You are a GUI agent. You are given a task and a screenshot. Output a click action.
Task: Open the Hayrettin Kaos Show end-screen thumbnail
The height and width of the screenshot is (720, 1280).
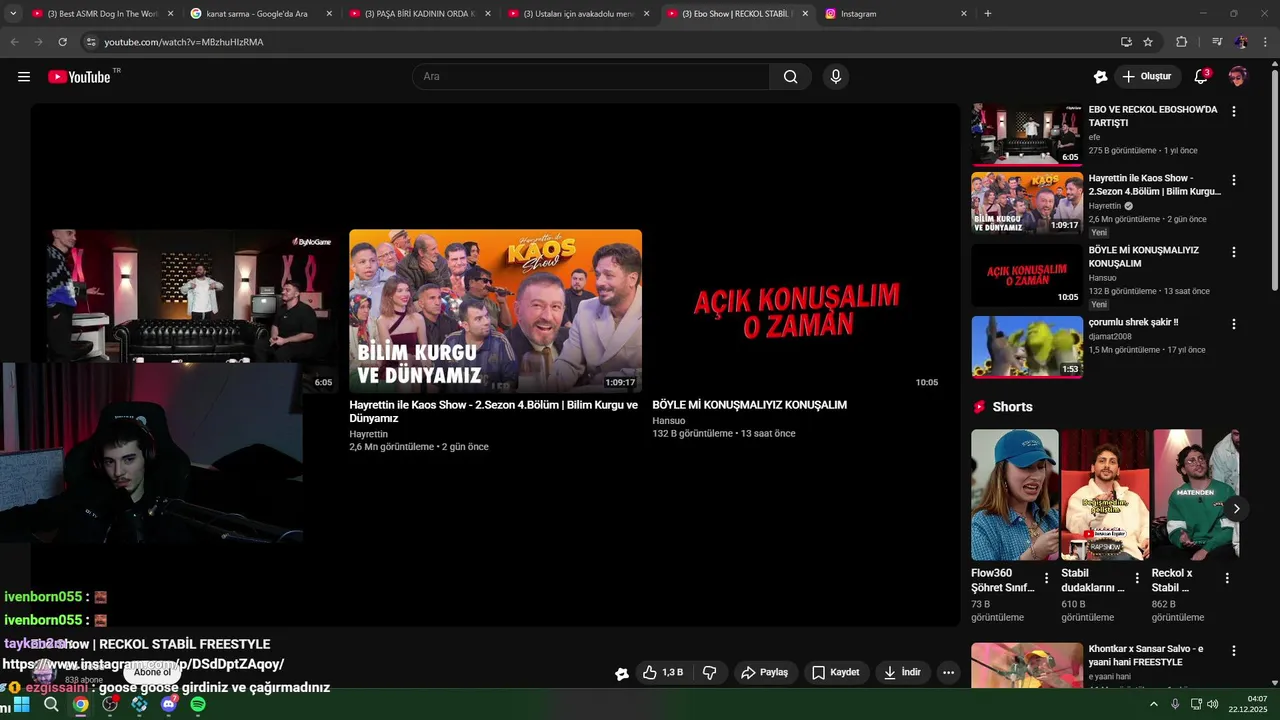click(x=495, y=311)
